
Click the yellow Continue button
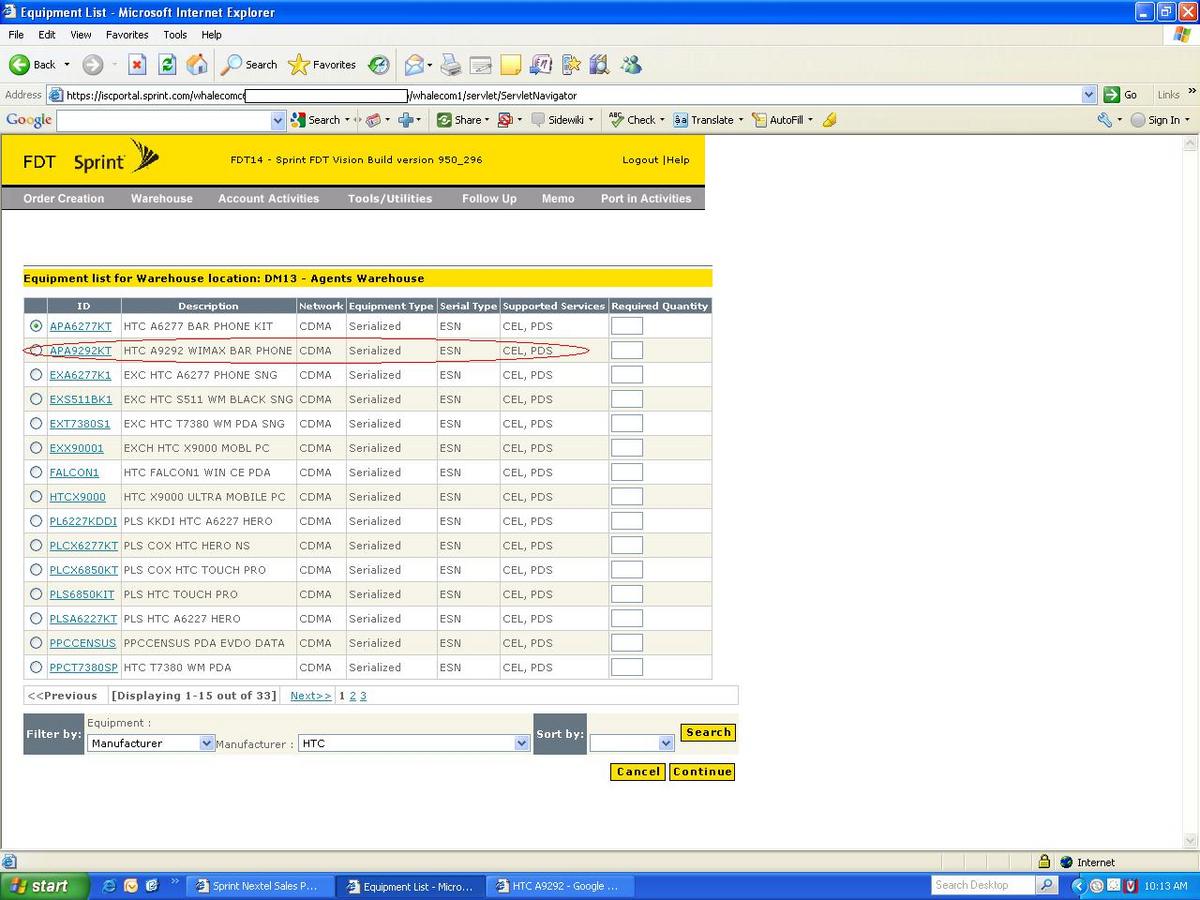pyautogui.click(x=702, y=772)
